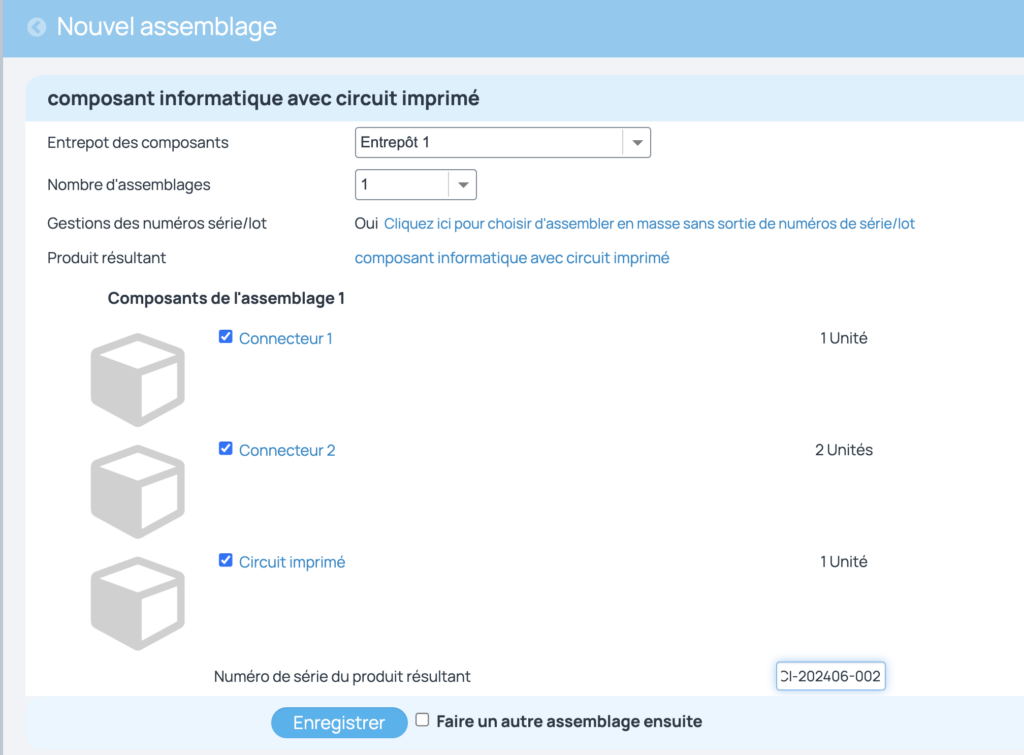Click the resulting product serial number field
The height and width of the screenshot is (755, 1024).
click(x=831, y=676)
